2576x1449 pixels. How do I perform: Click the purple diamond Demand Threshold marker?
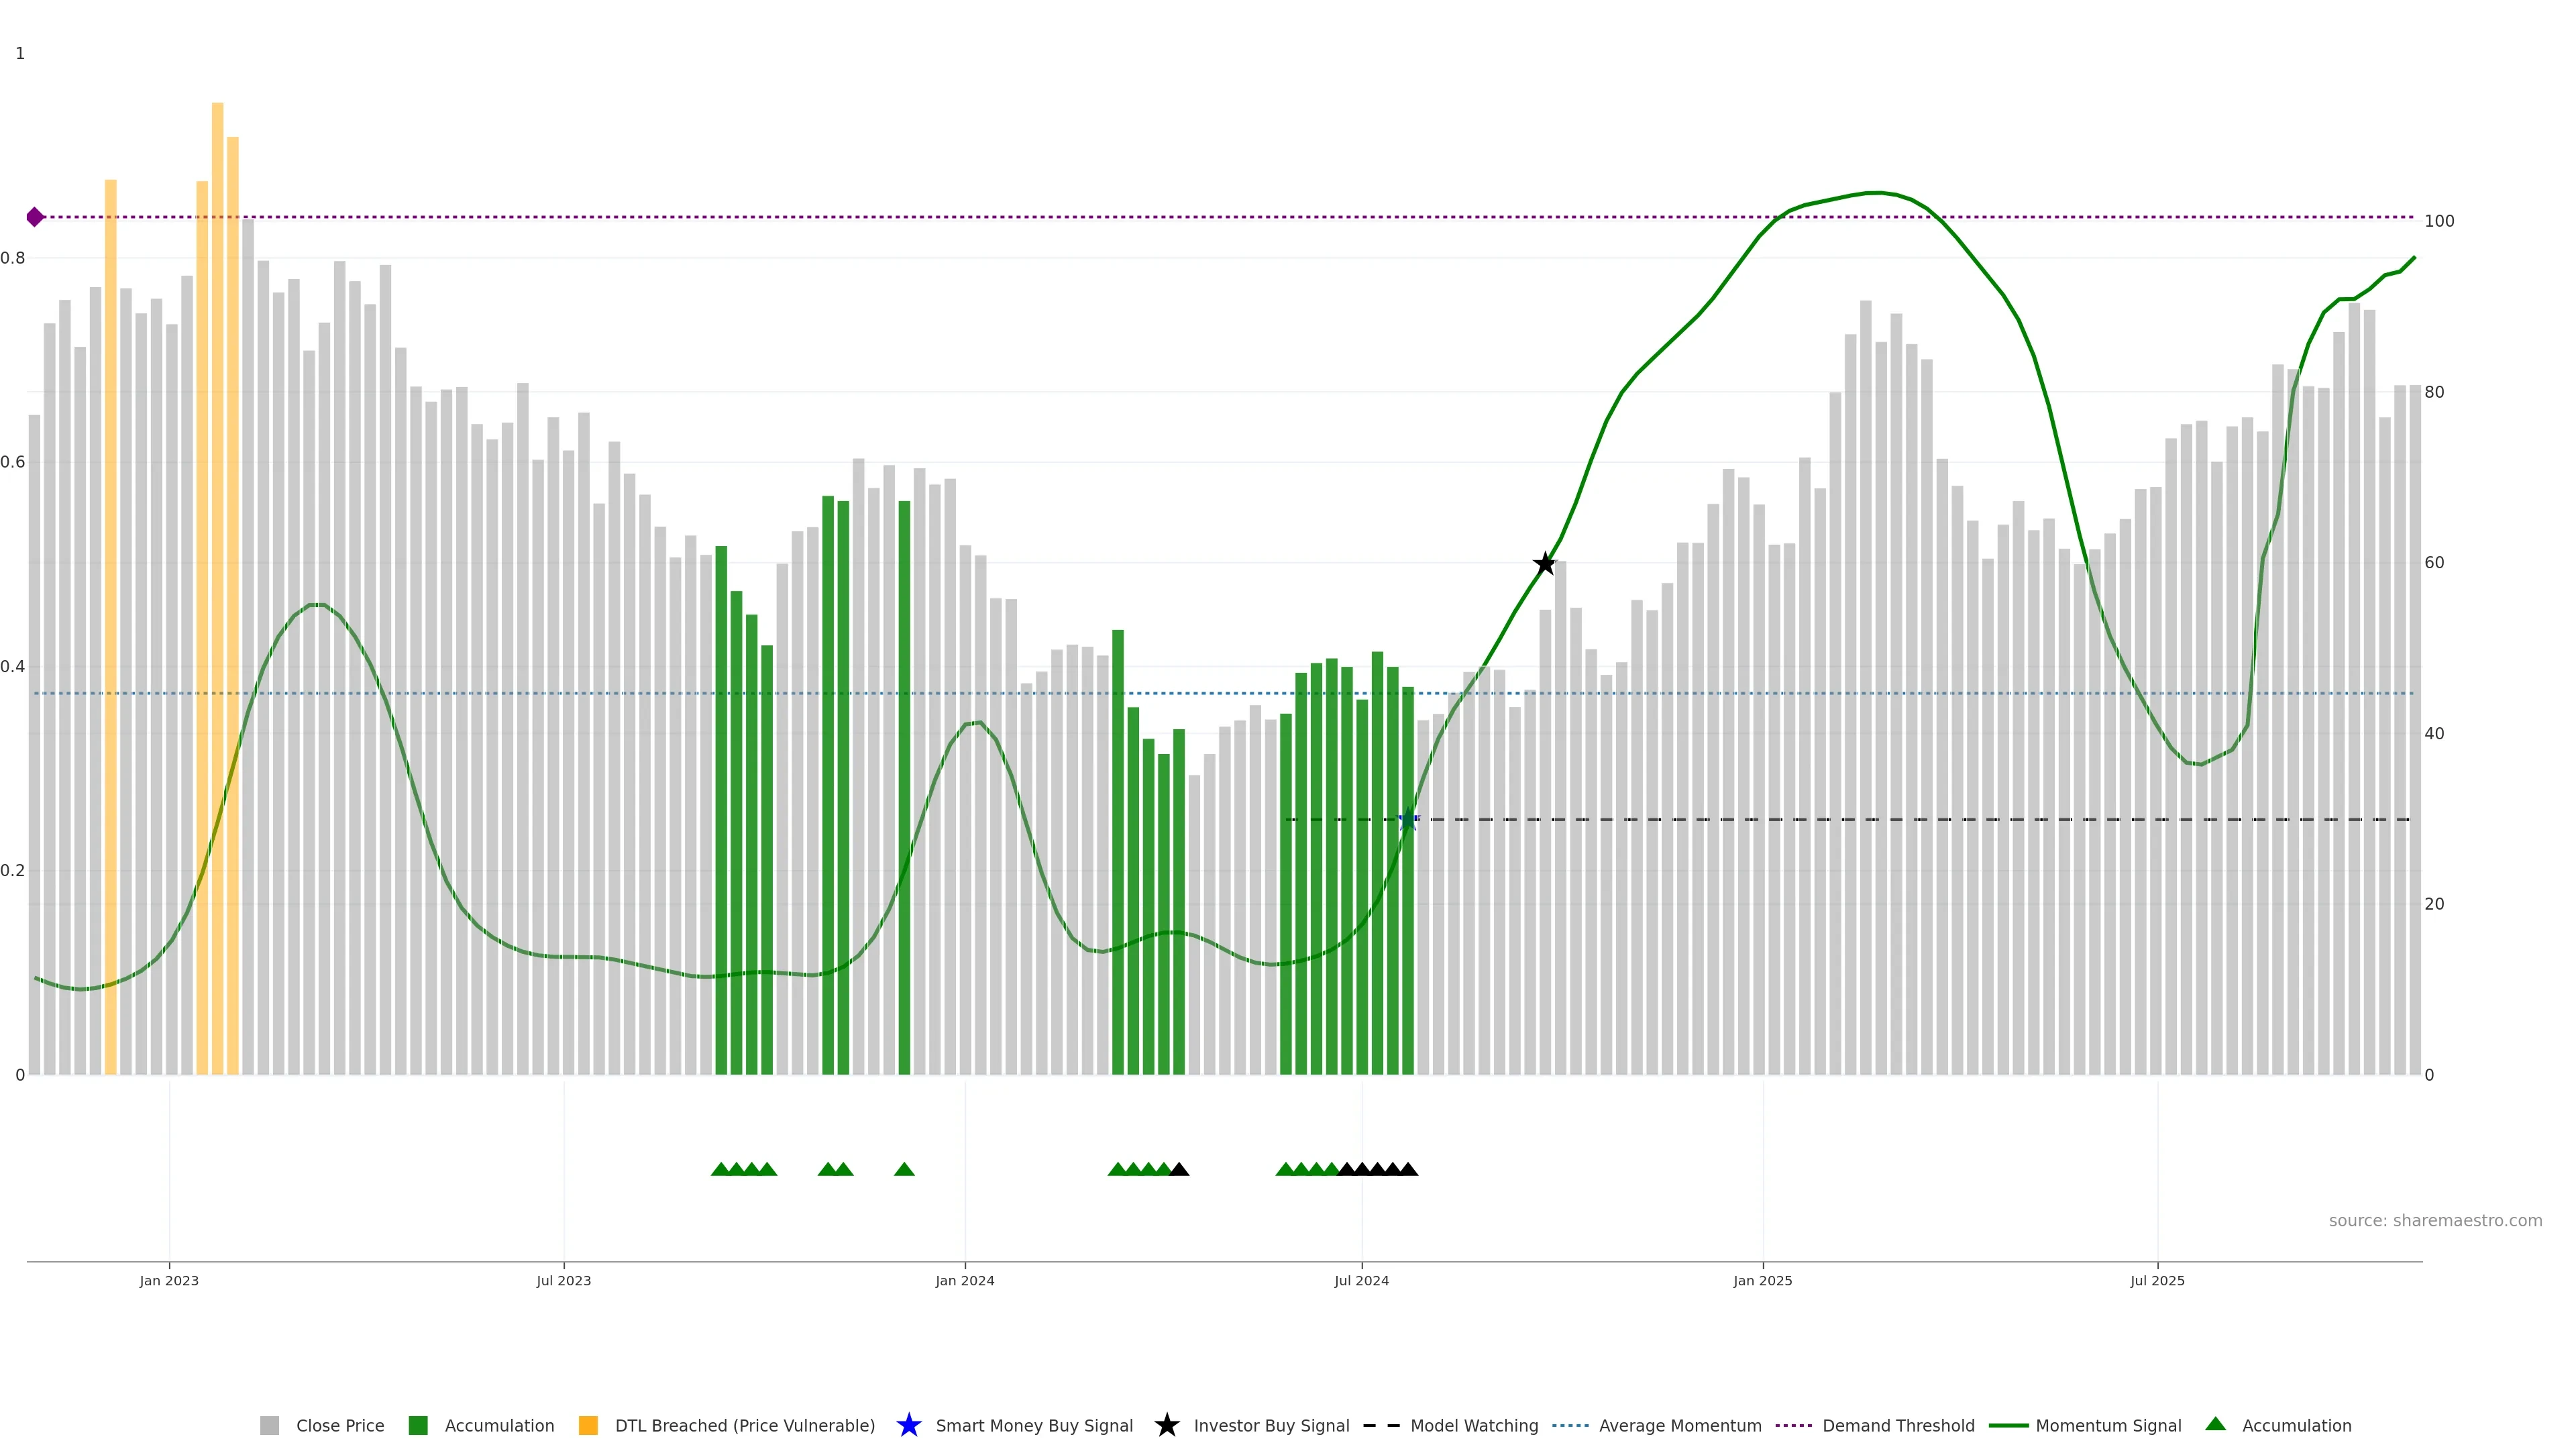35,217
